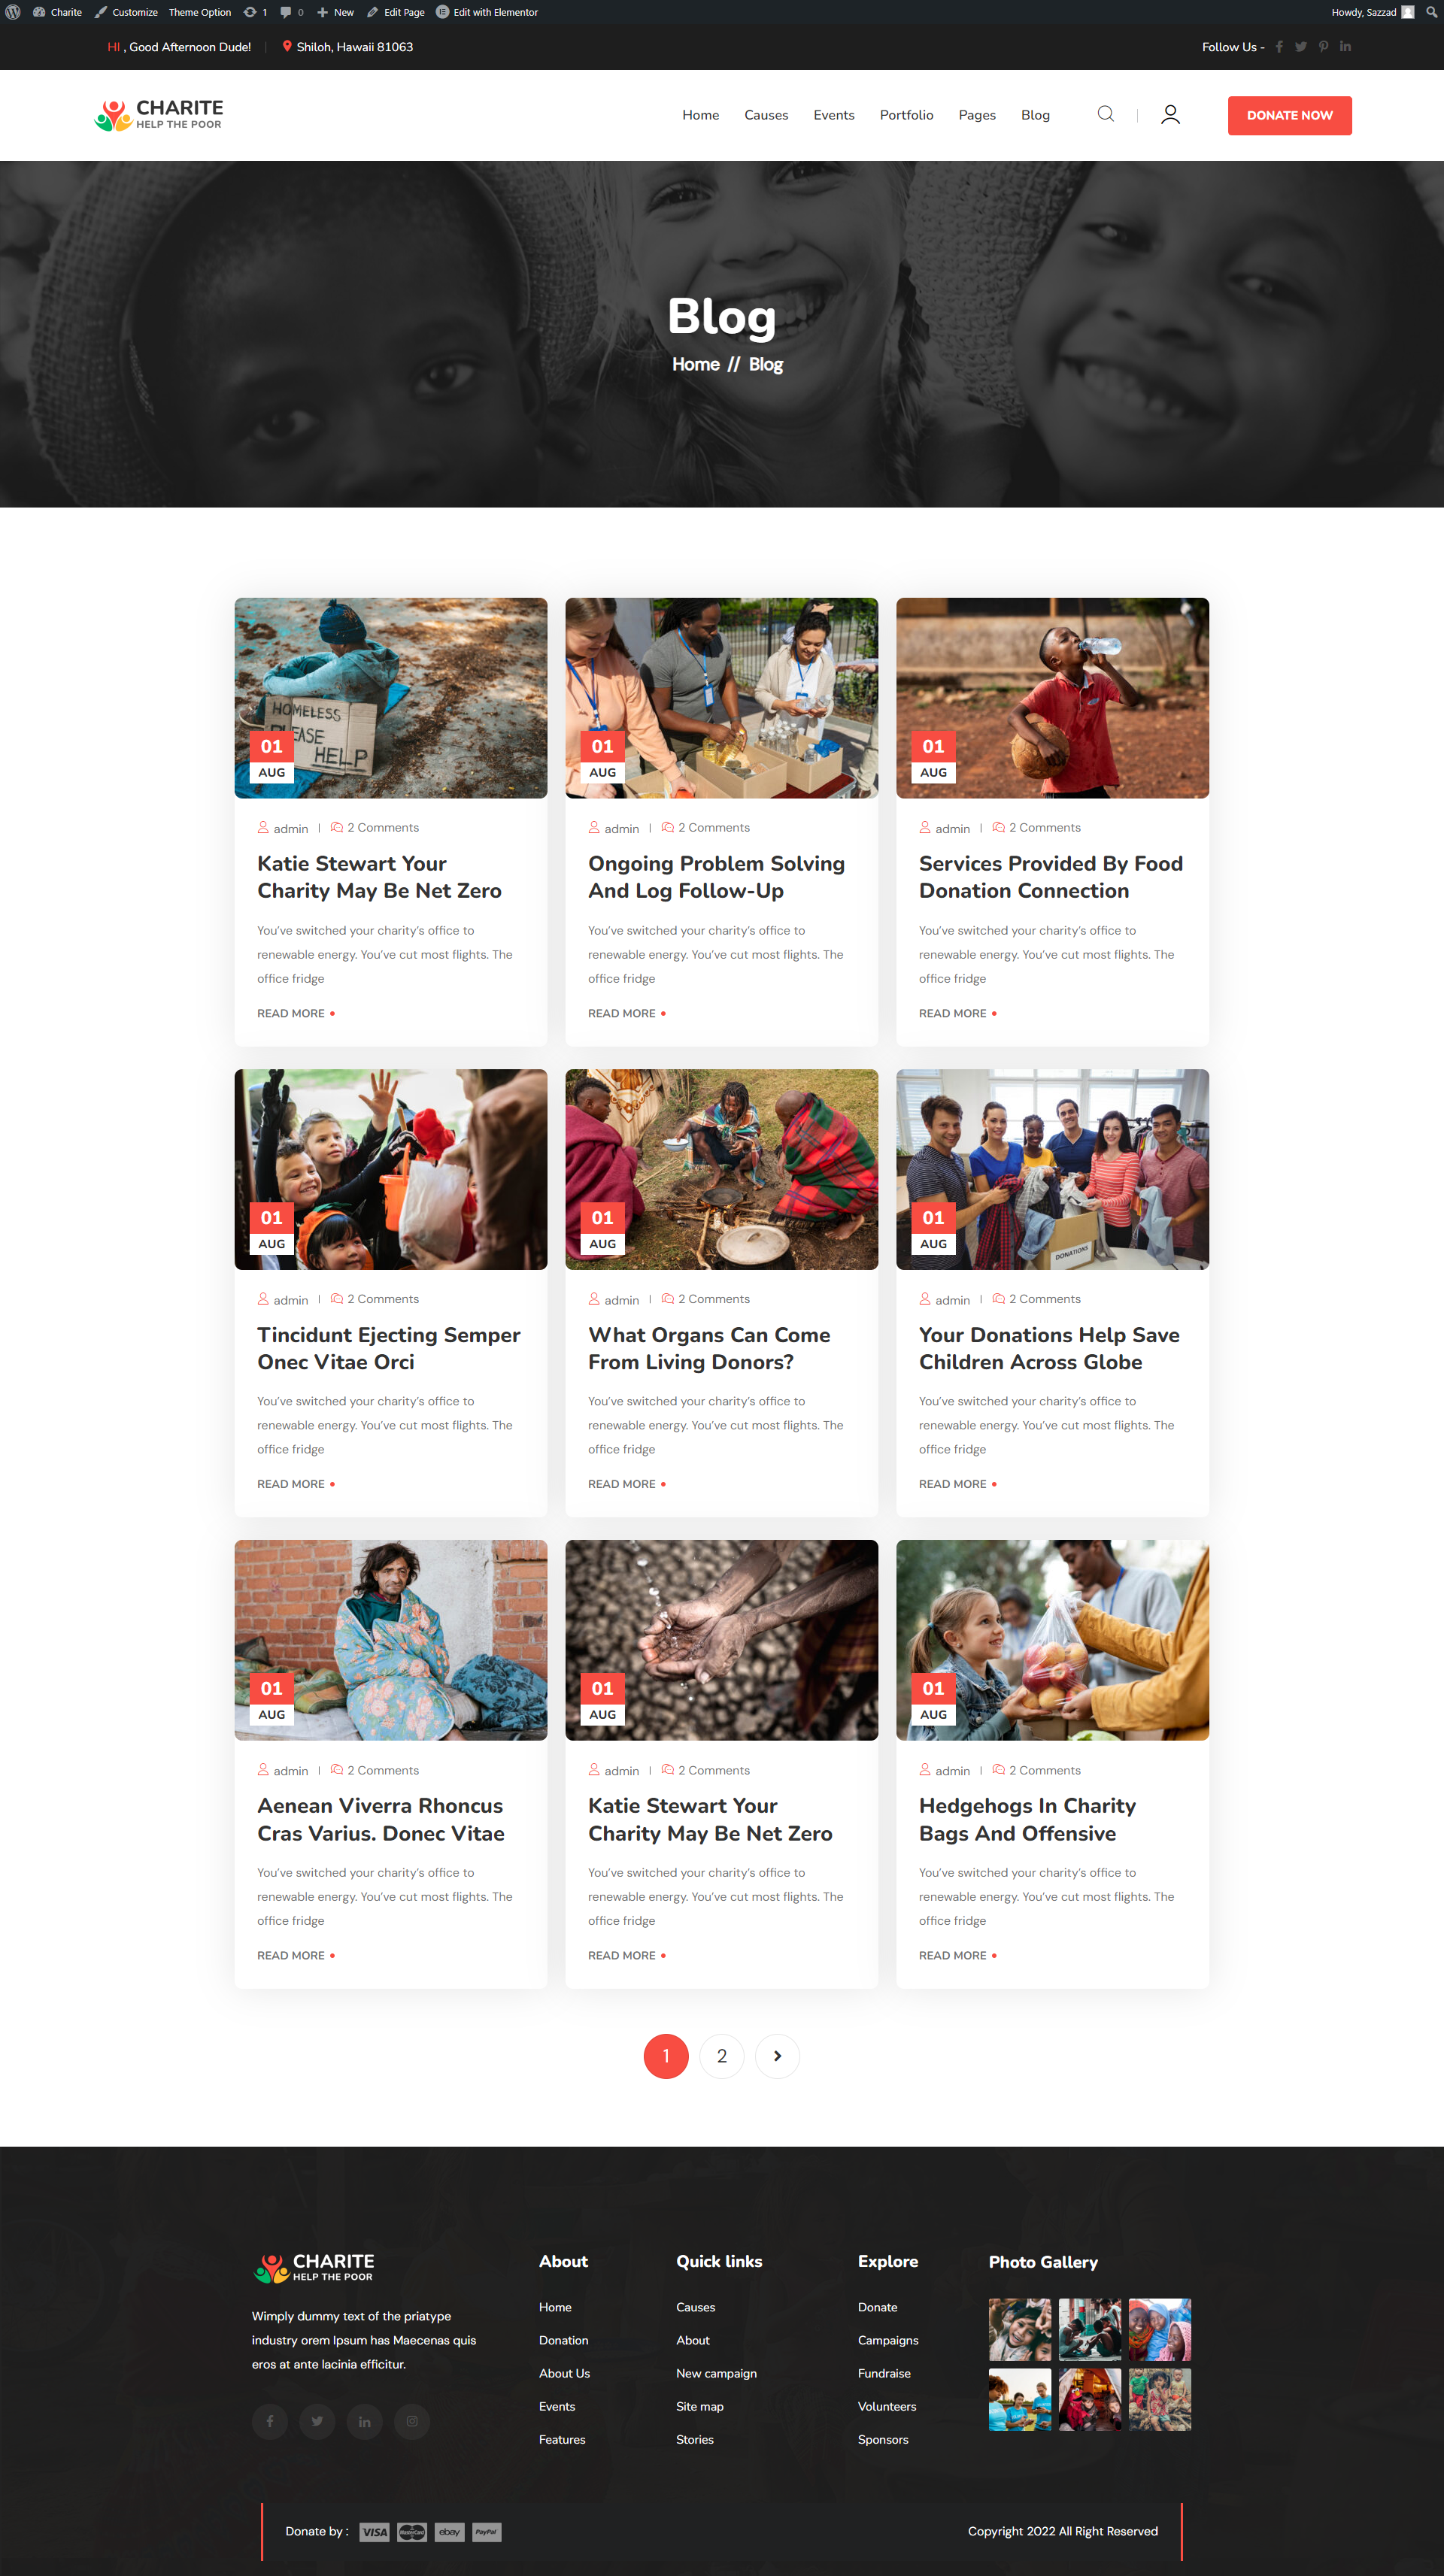Image resolution: width=1444 pixels, height=2576 pixels.
Task: Open Pinterest icon in top bar
Action: (1323, 47)
